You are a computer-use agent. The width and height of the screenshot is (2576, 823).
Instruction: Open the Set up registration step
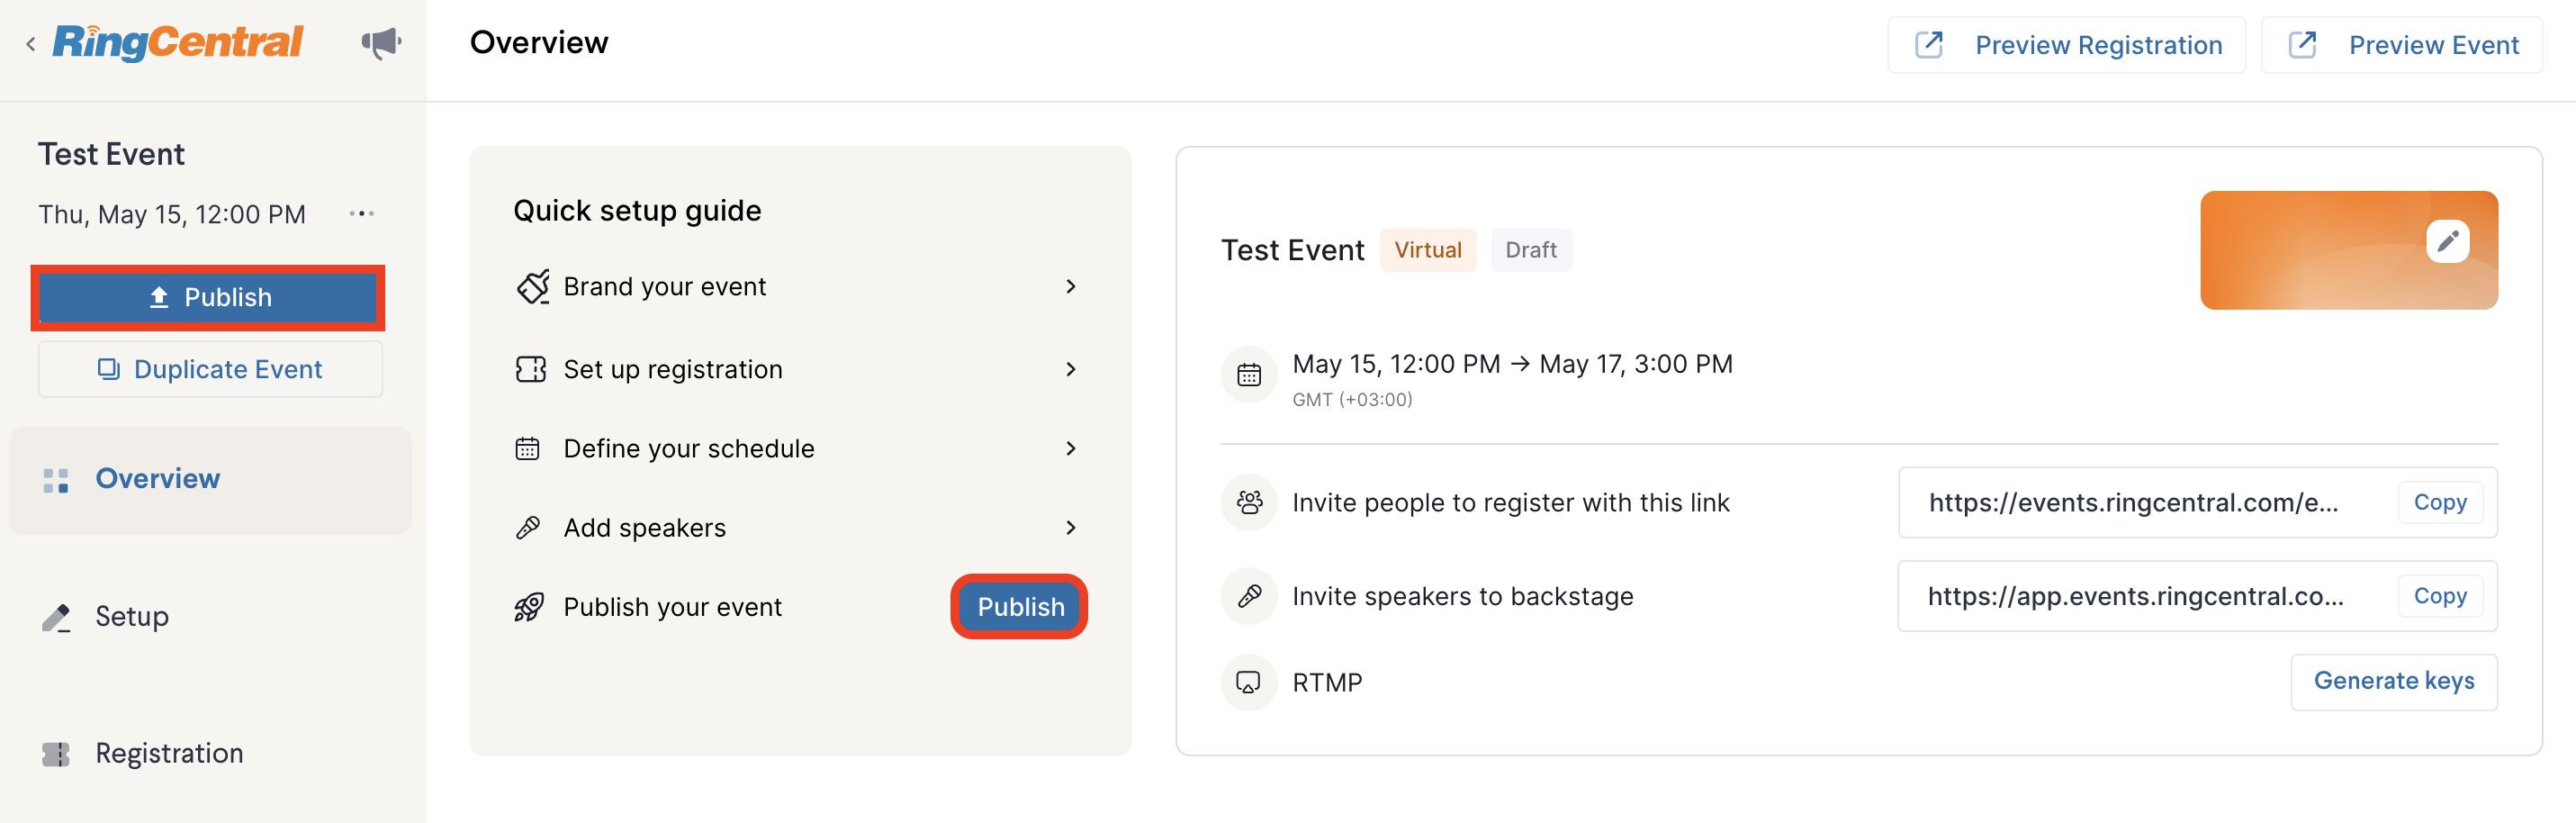click(797, 369)
